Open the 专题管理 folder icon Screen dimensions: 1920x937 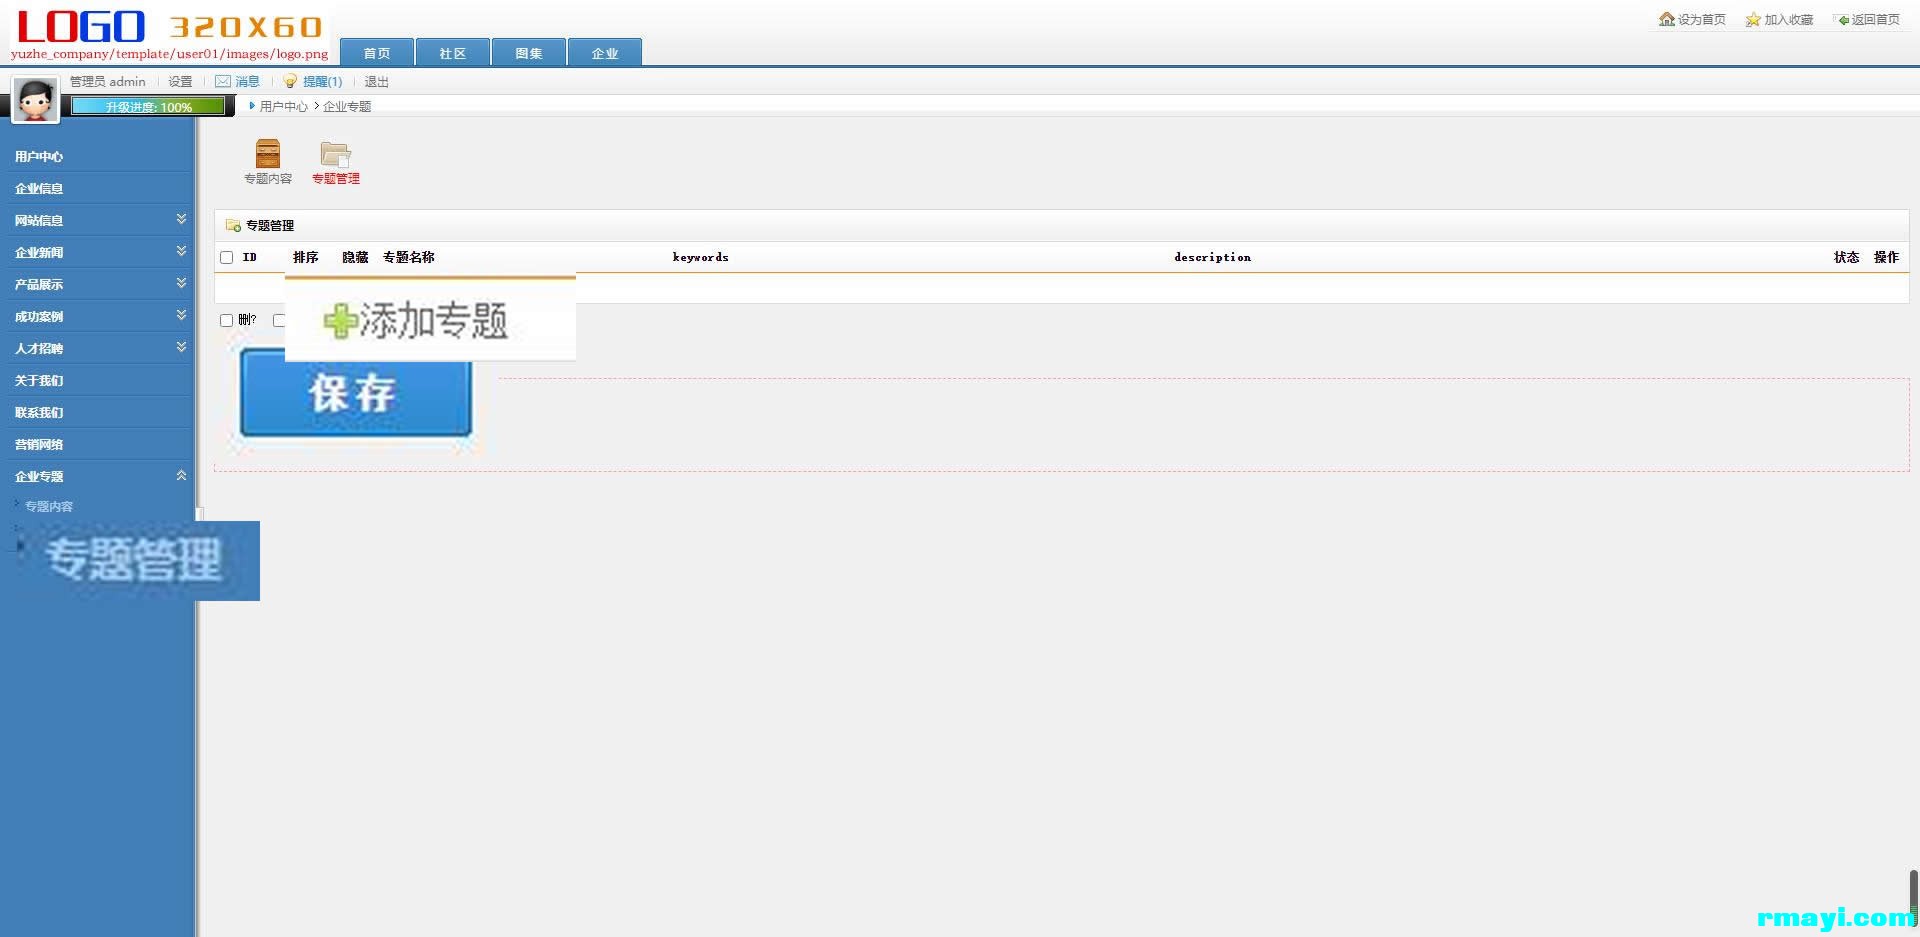[x=335, y=154]
